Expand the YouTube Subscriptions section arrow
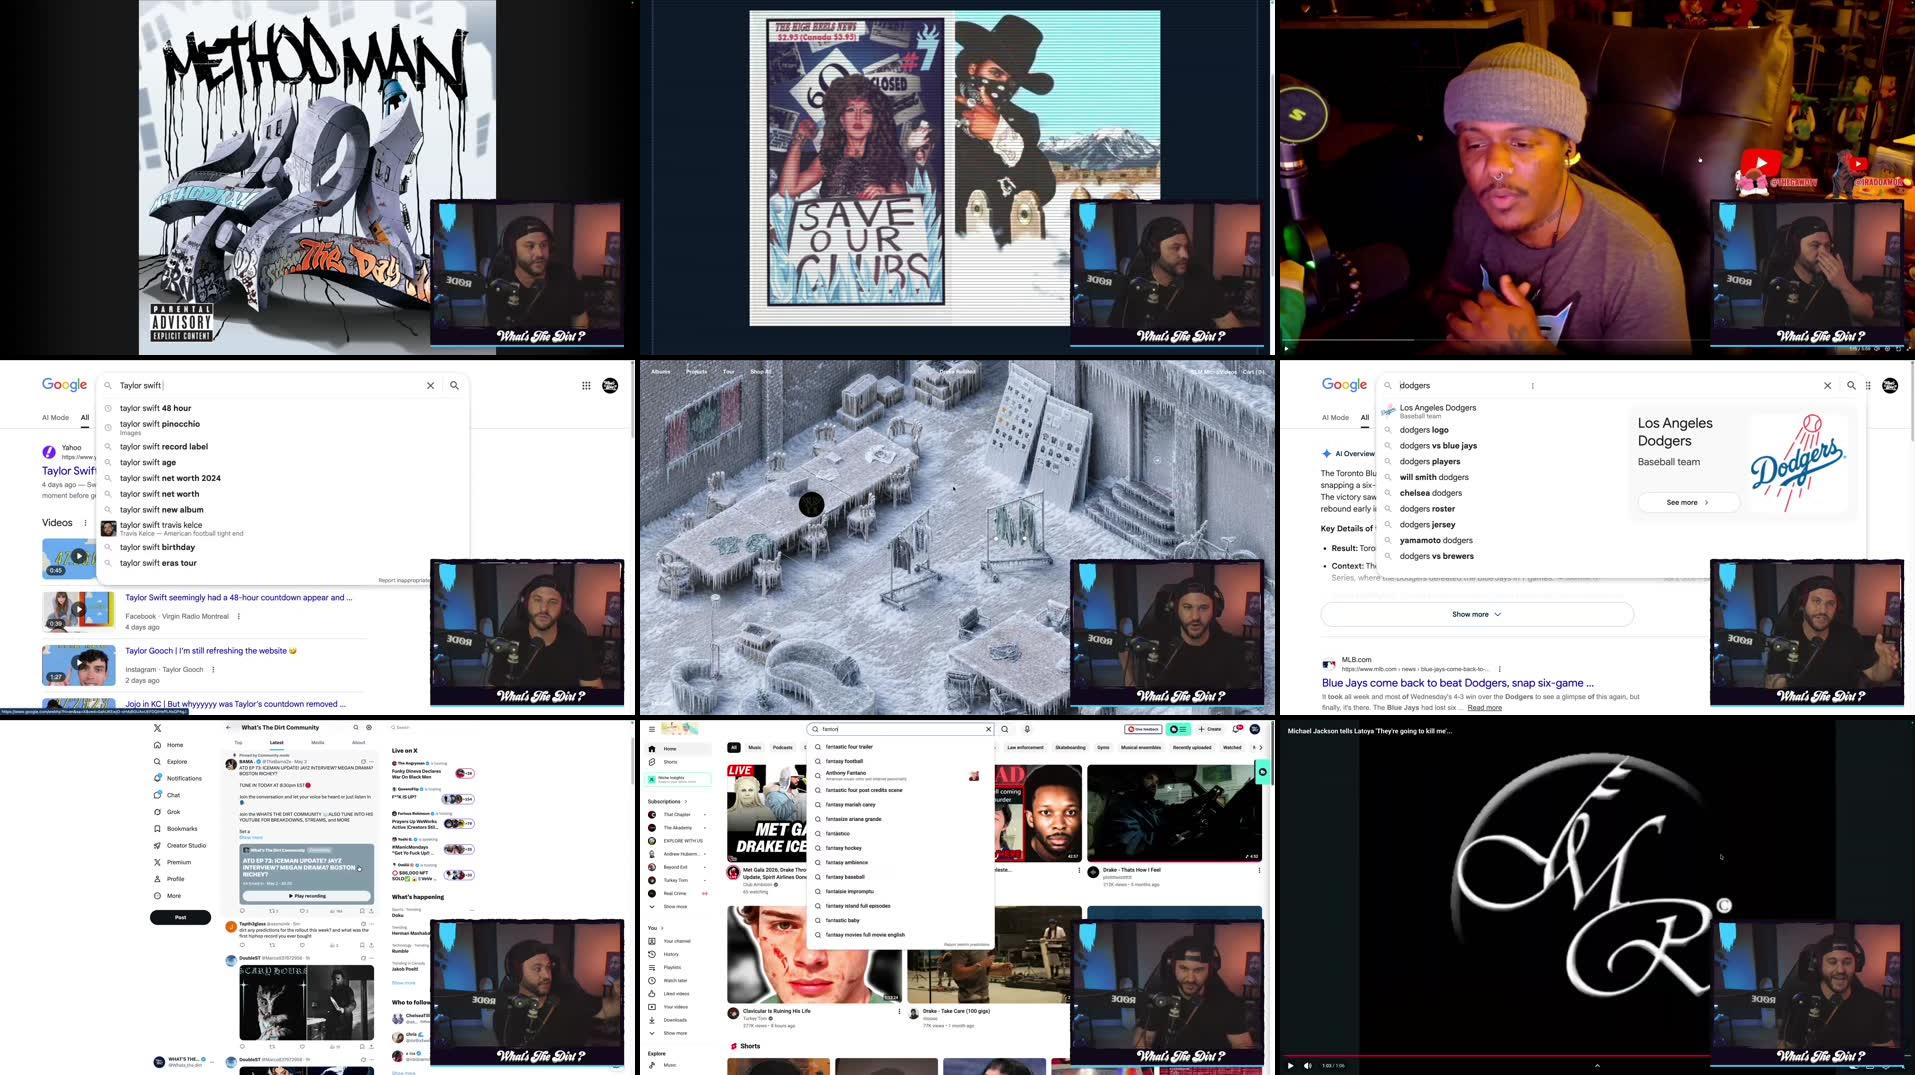This screenshot has height=1075, width=1915. (686, 802)
